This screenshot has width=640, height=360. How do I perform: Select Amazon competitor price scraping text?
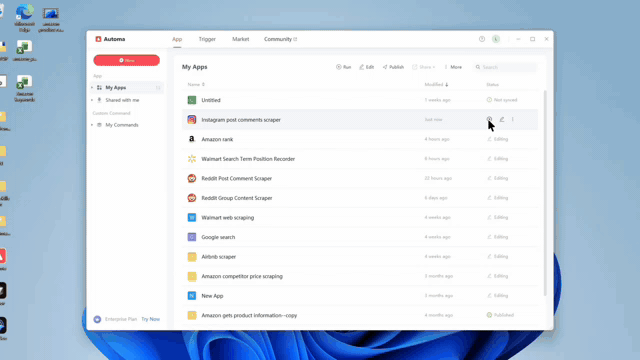tap(242, 276)
